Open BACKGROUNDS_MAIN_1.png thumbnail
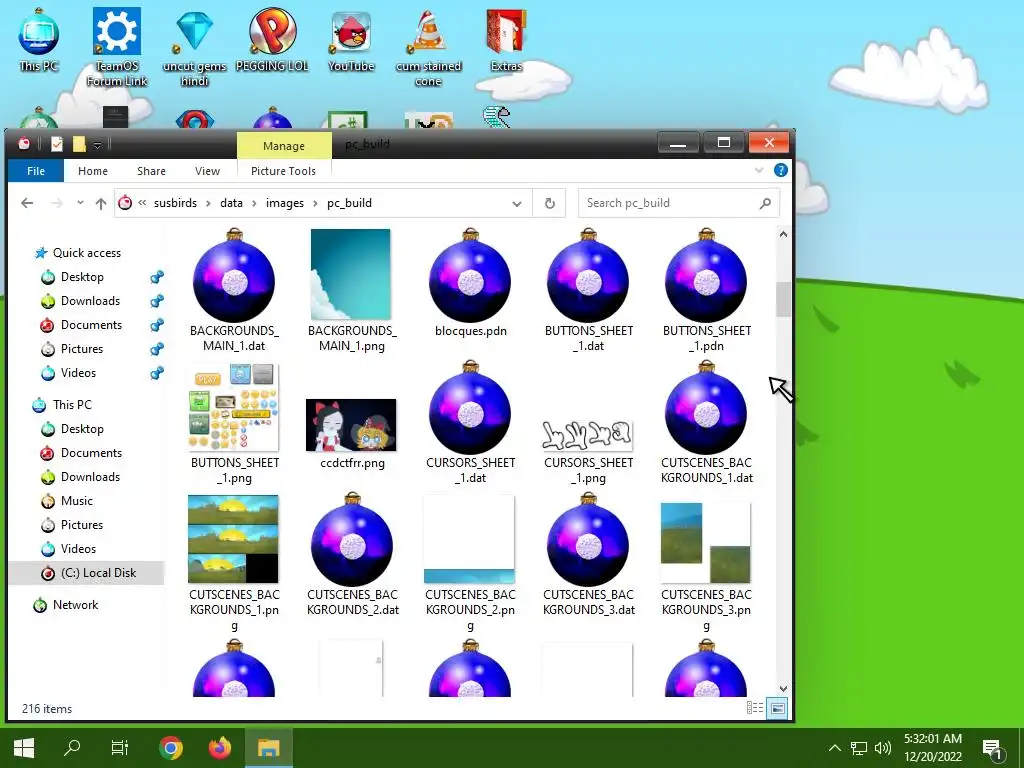The height and width of the screenshot is (768, 1024). pos(351,274)
